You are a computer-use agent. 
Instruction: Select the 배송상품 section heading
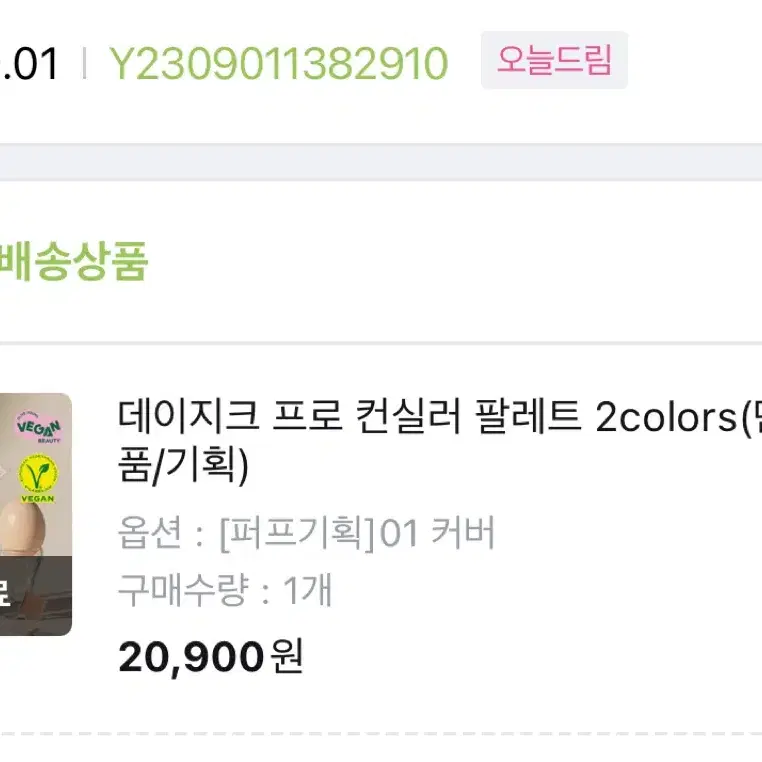tap(73, 261)
